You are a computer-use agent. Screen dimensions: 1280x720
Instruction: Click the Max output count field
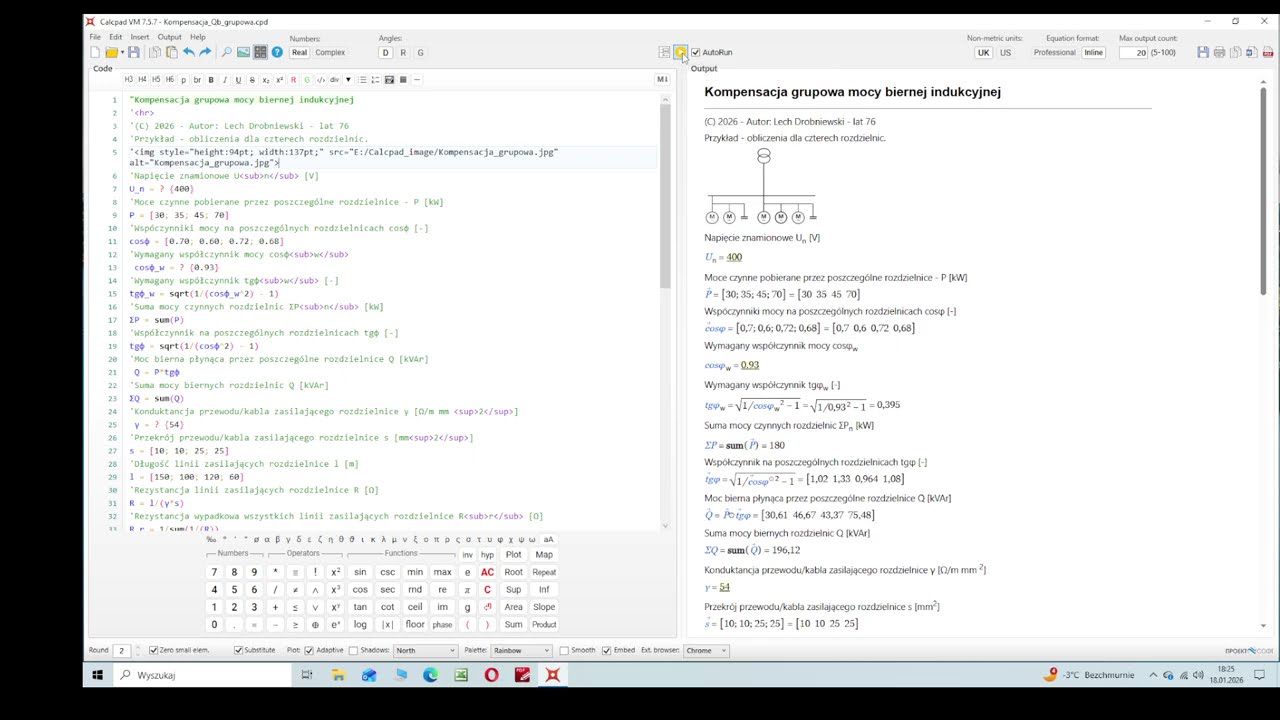tap(1135, 52)
